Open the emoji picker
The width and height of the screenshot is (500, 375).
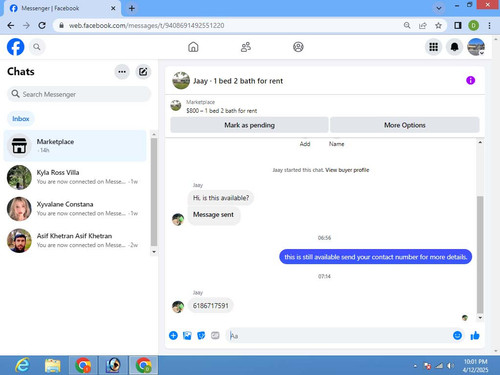[x=457, y=335]
